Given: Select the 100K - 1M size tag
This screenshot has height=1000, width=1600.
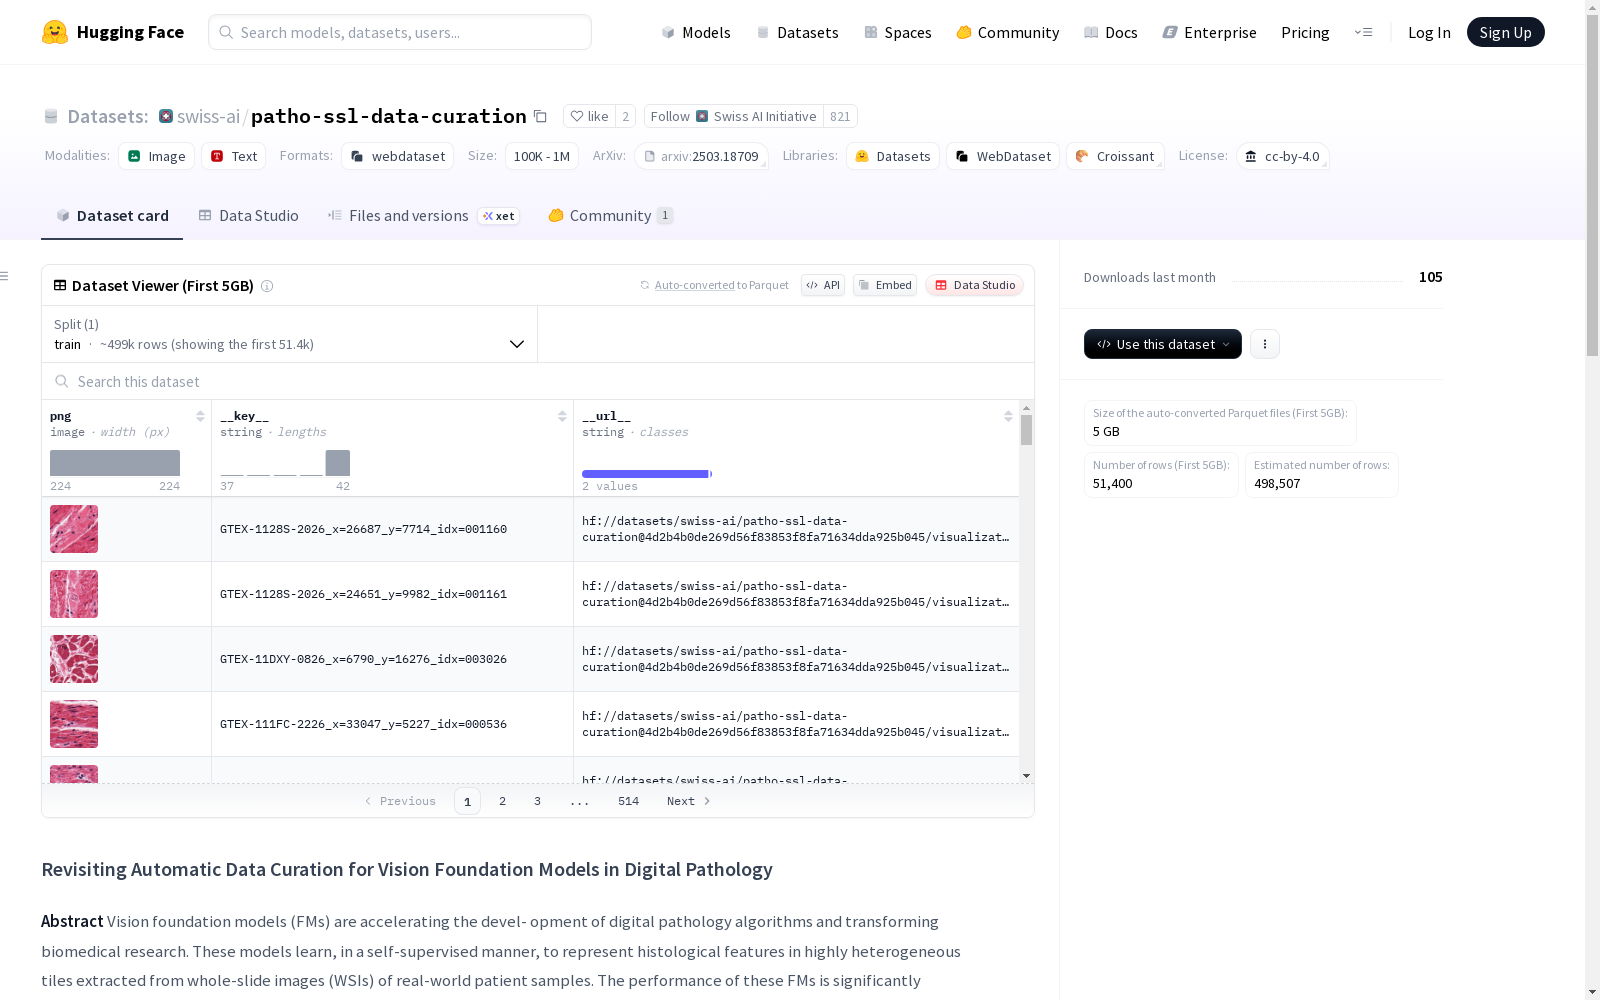Looking at the screenshot, I should pyautogui.click(x=542, y=156).
